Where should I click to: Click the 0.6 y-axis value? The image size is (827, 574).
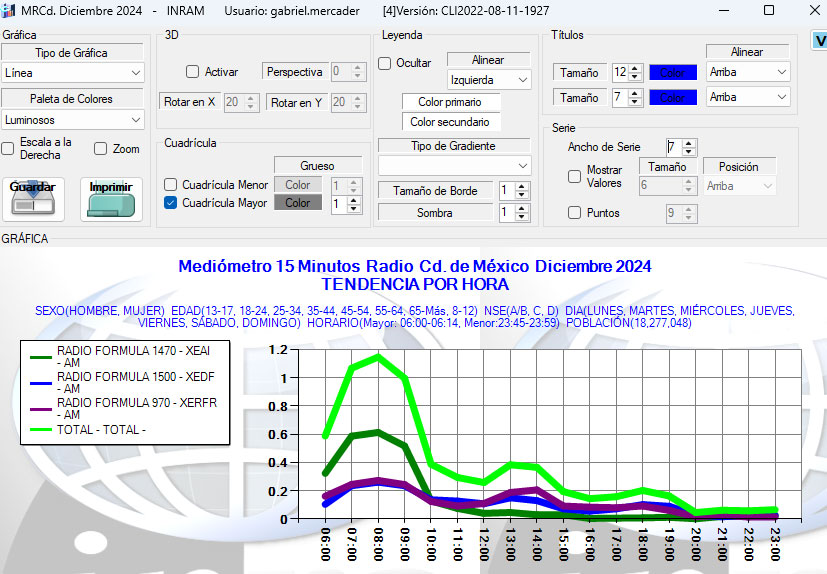point(278,435)
